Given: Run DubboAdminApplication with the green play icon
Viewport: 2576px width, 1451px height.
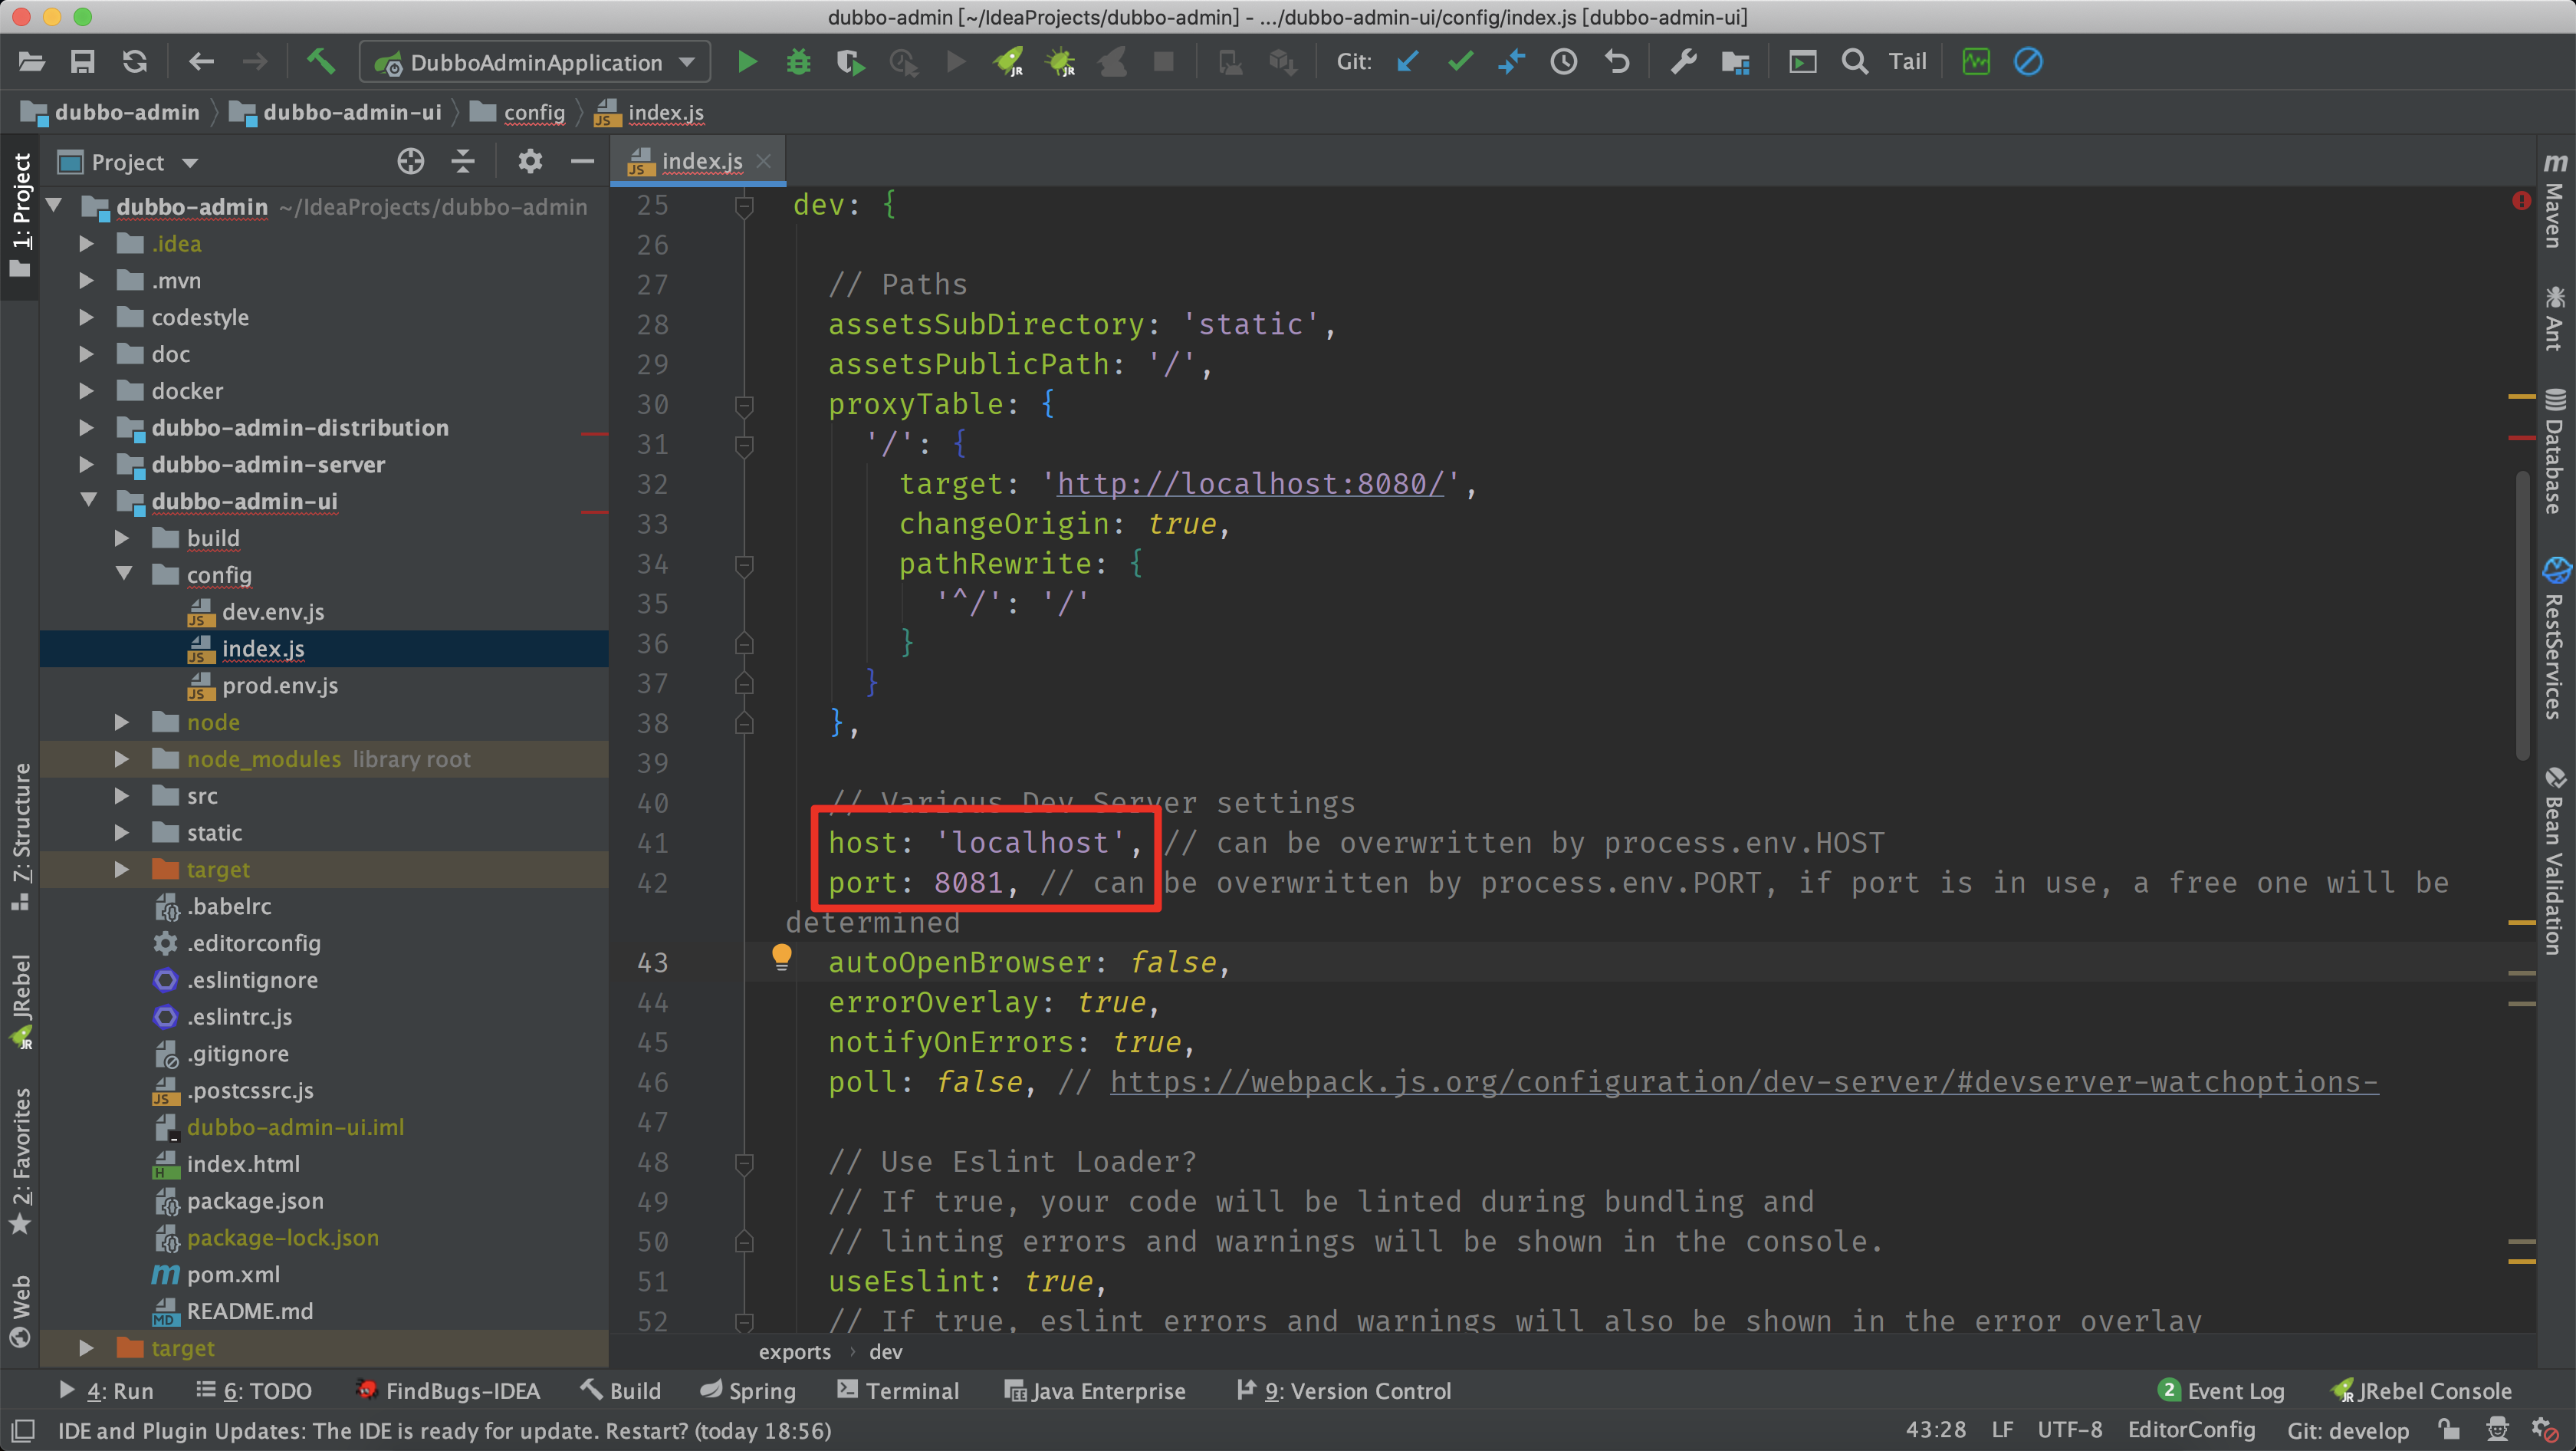Looking at the screenshot, I should 746,62.
